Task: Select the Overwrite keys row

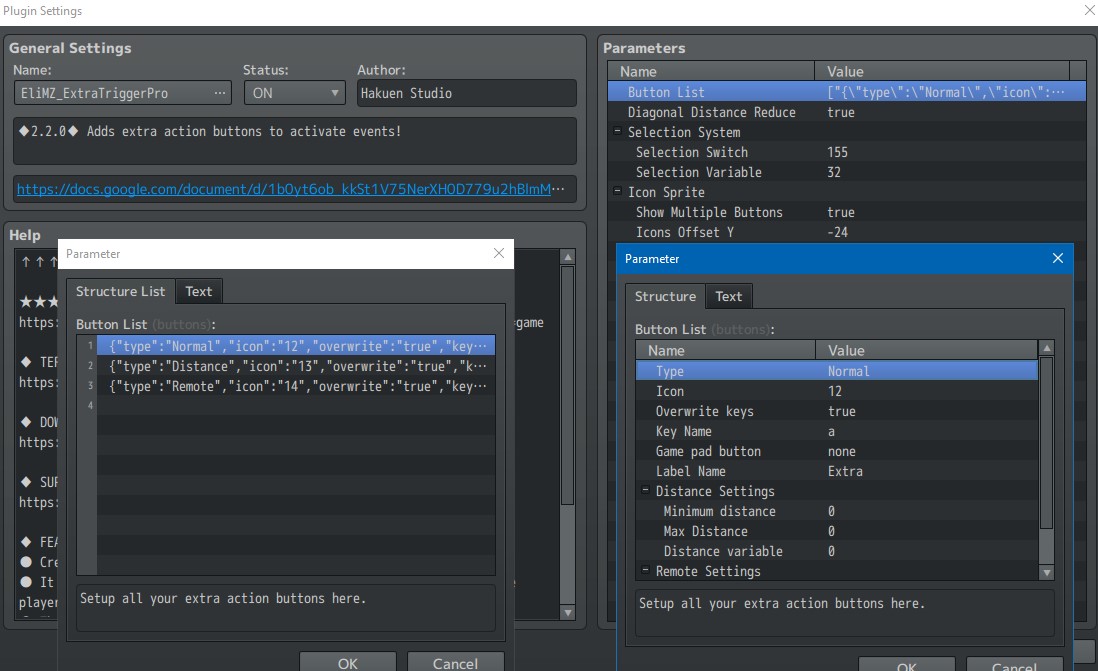Action: (x=837, y=411)
